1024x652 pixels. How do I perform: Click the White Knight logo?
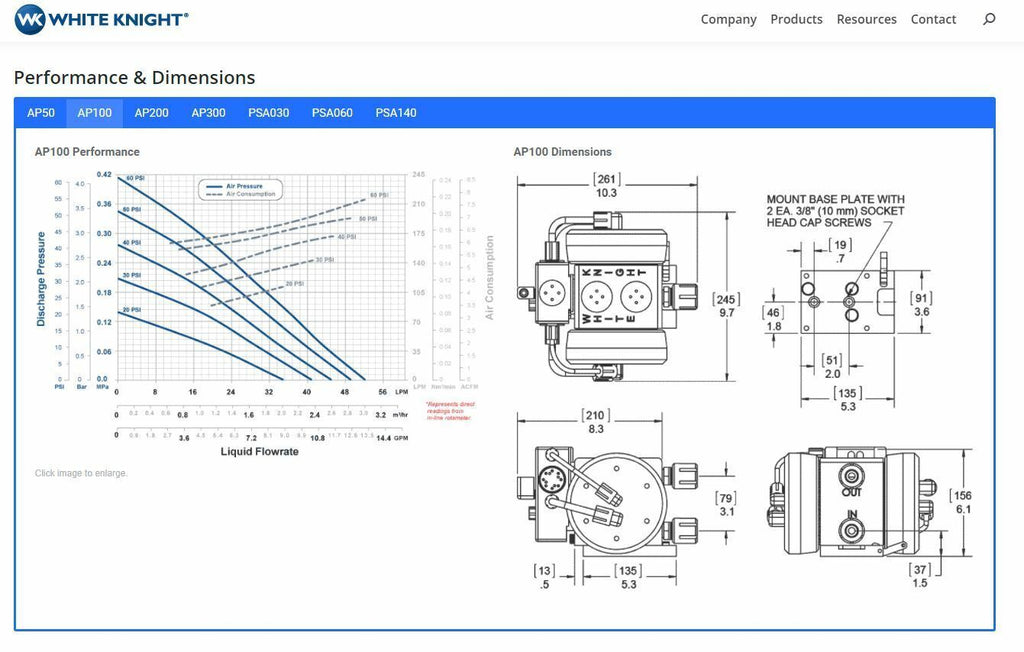[101, 19]
